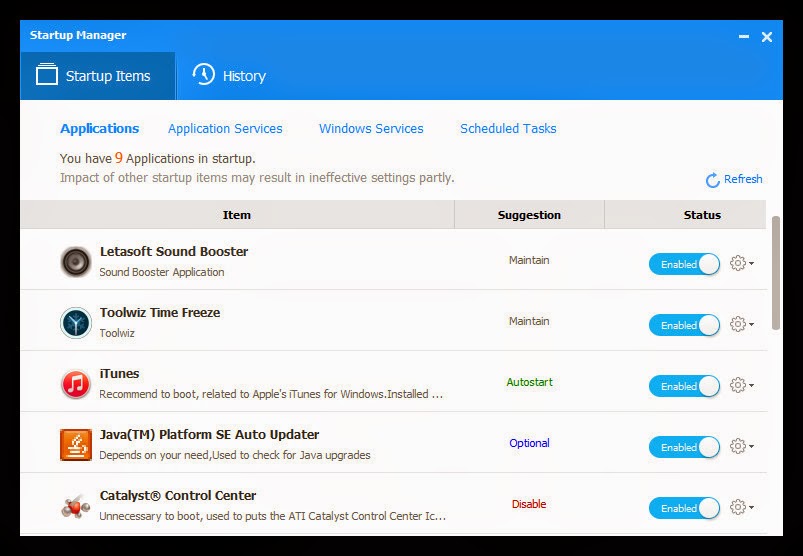Click the Refresh circular arrow icon

pos(712,180)
